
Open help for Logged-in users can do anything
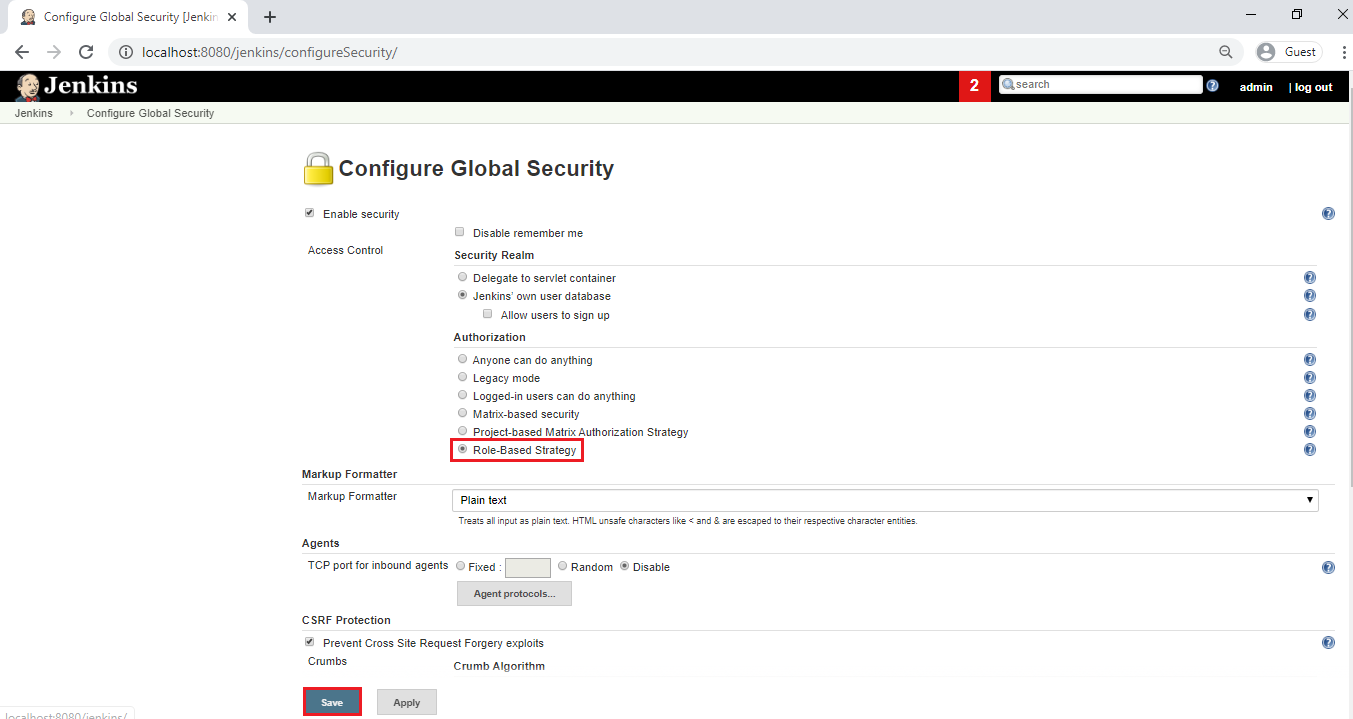pos(1309,396)
